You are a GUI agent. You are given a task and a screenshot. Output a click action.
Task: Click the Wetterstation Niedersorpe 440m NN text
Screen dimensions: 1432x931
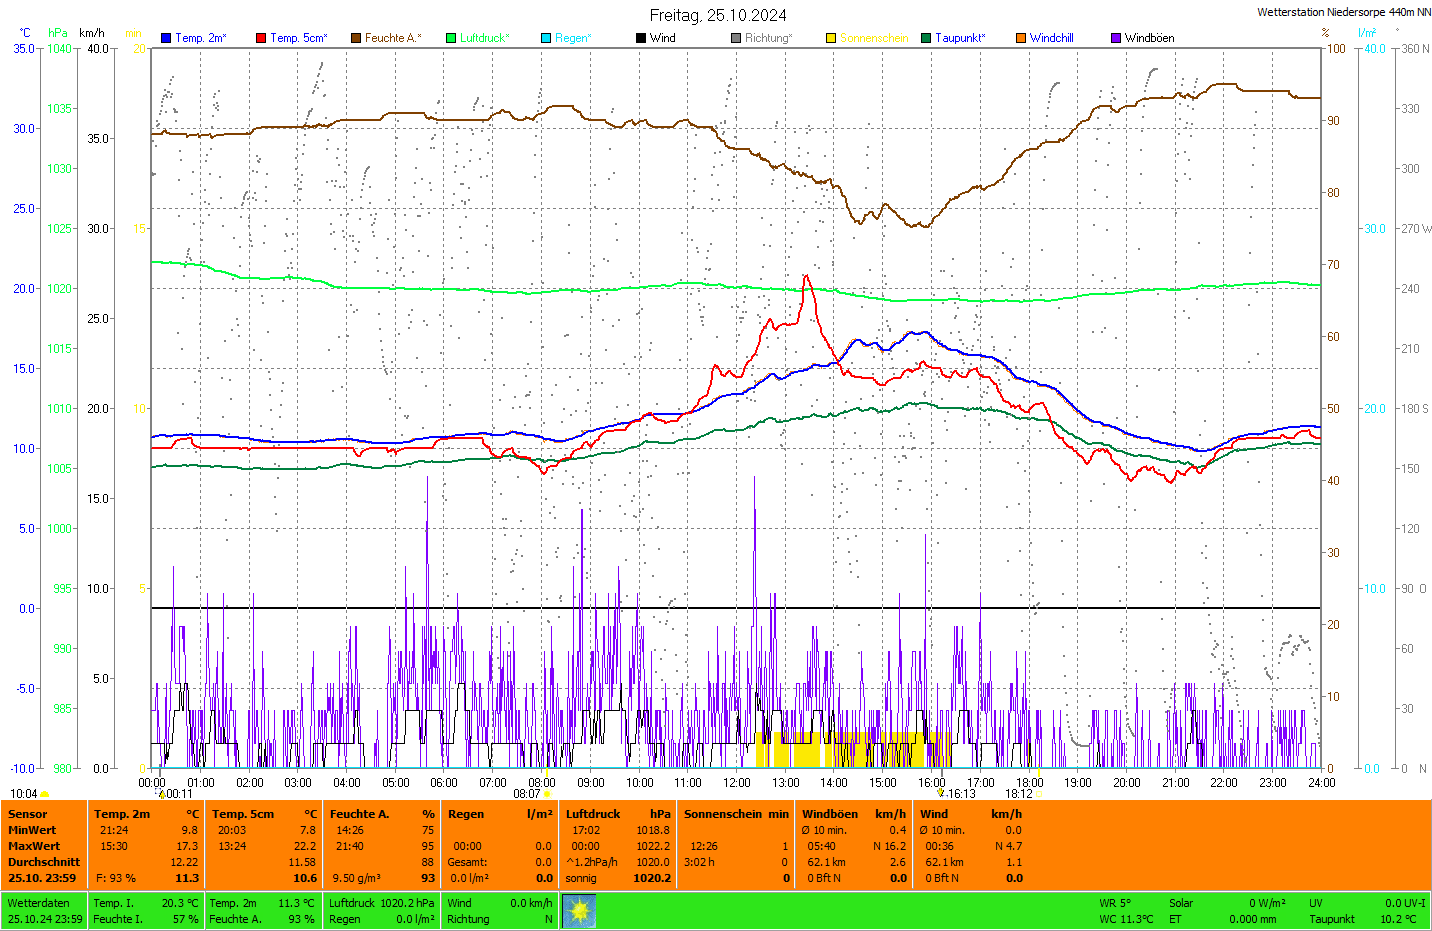tap(1343, 12)
